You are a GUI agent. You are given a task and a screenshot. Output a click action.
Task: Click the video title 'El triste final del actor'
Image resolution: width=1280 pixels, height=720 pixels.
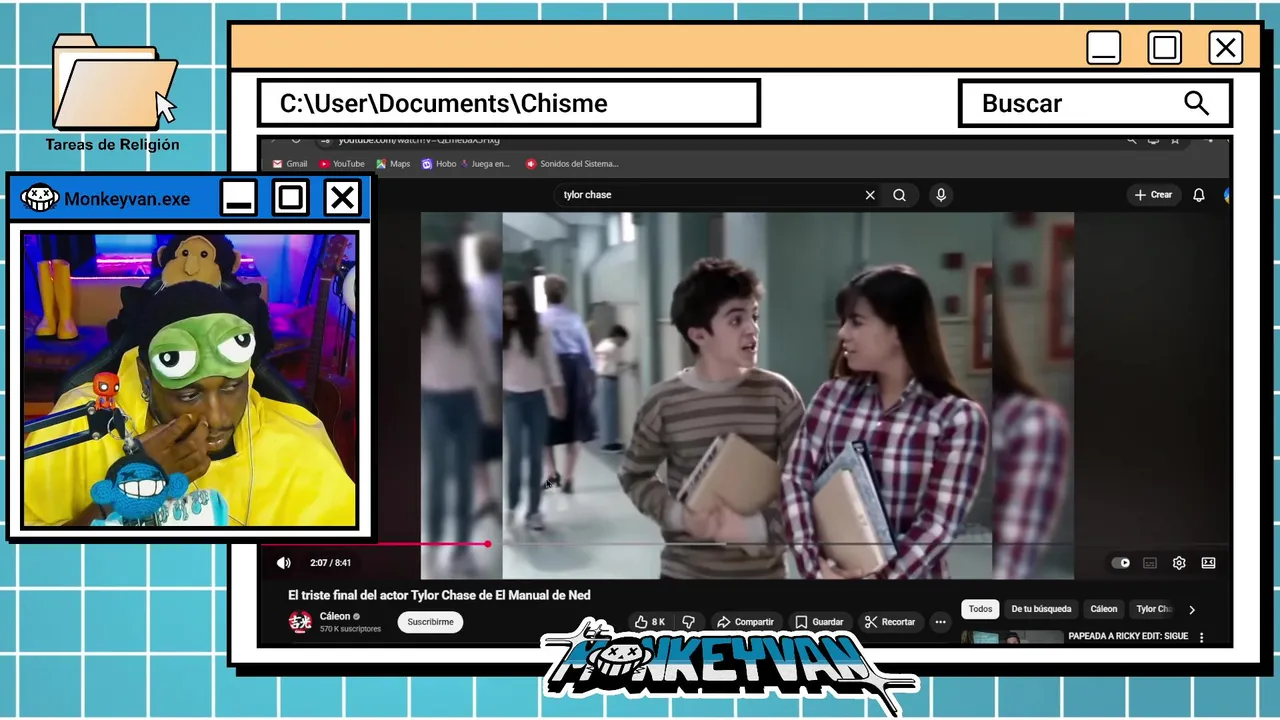click(x=439, y=595)
